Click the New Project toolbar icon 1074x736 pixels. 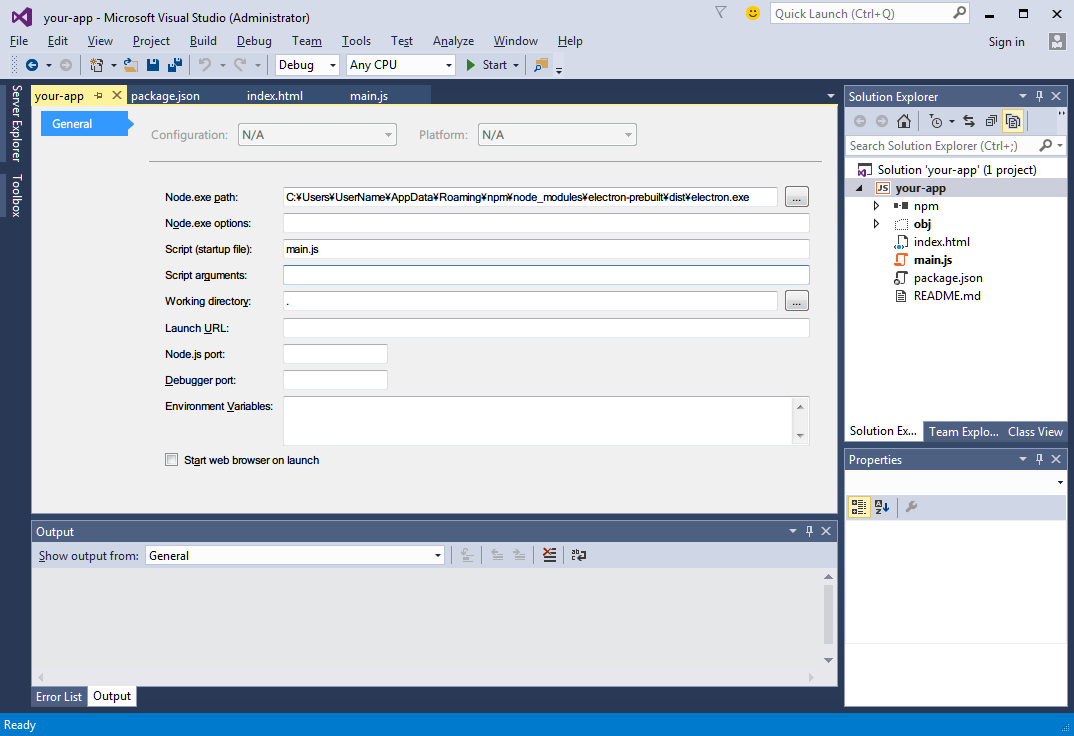pyautogui.click(x=97, y=65)
